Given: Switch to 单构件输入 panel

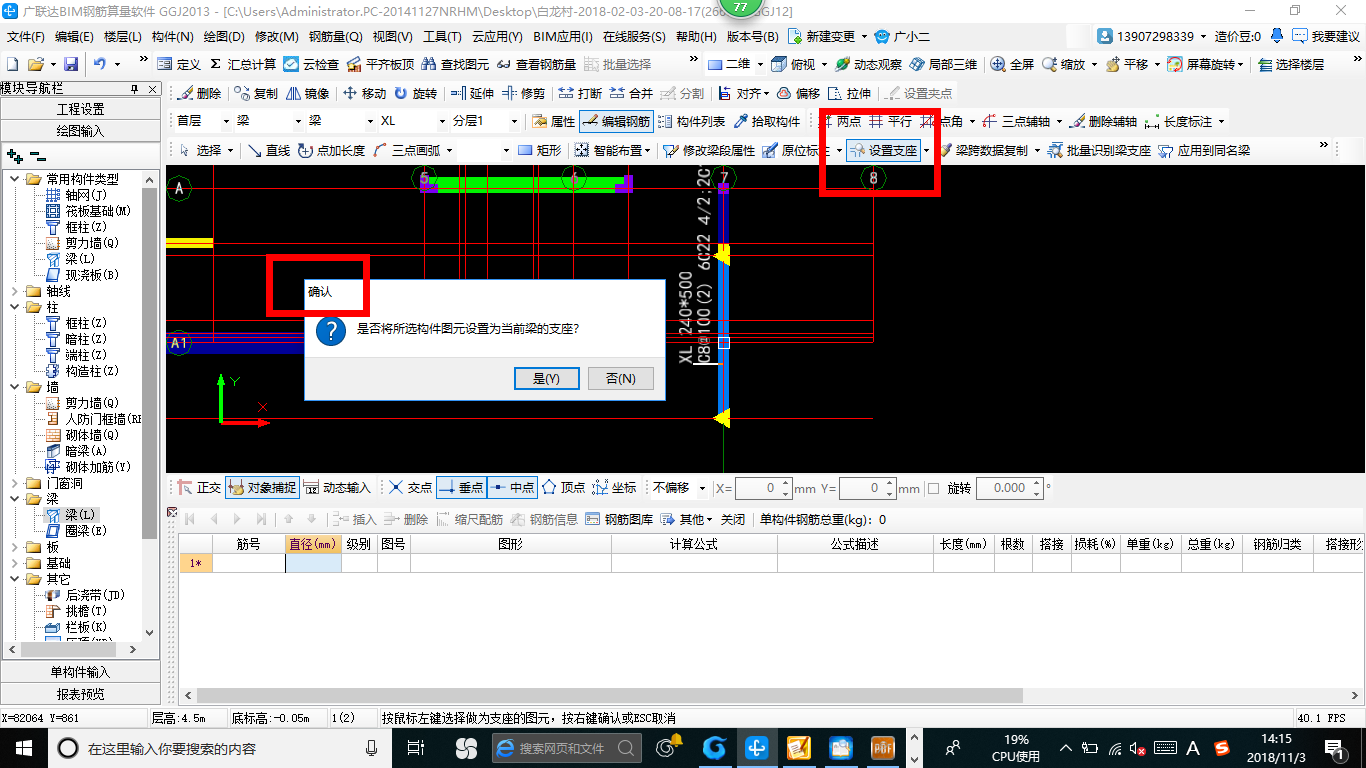Looking at the screenshot, I should click(x=80, y=672).
